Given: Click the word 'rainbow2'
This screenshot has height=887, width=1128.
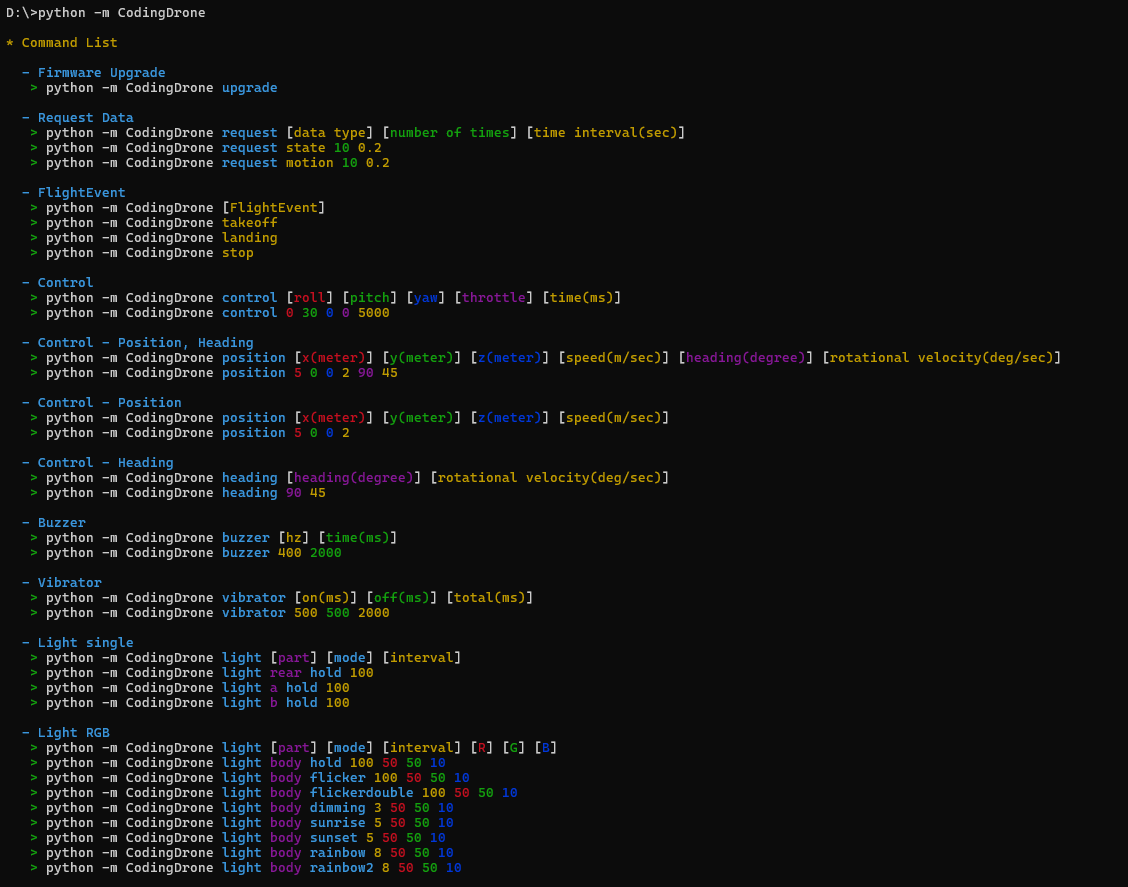Looking at the screenshot, I should click(x=342, y=868).
